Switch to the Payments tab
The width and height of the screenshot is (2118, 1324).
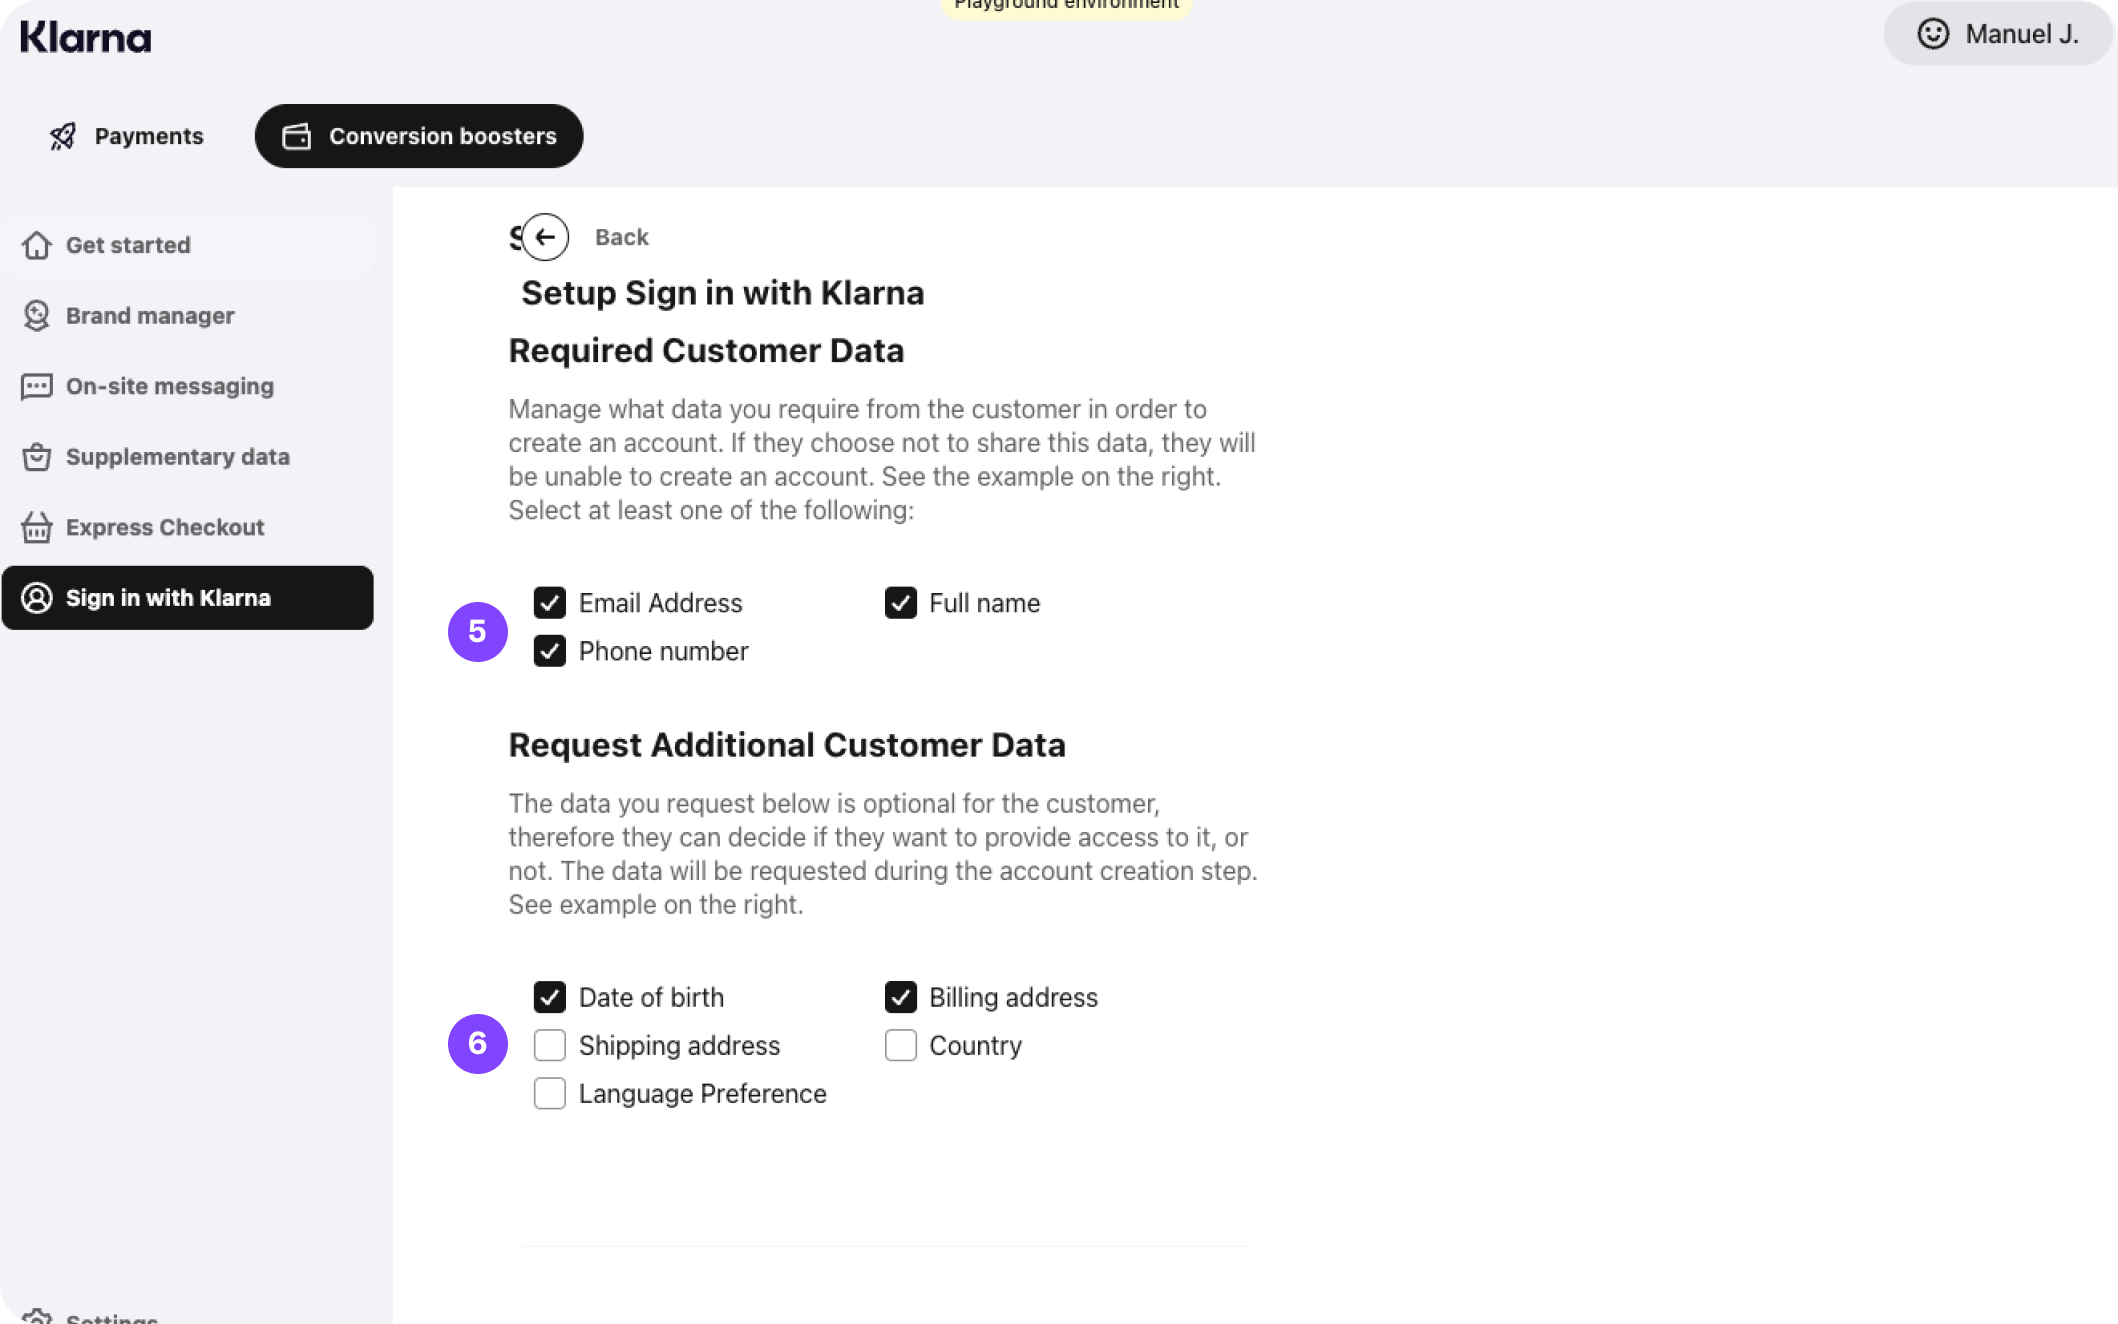pos(127,136)
